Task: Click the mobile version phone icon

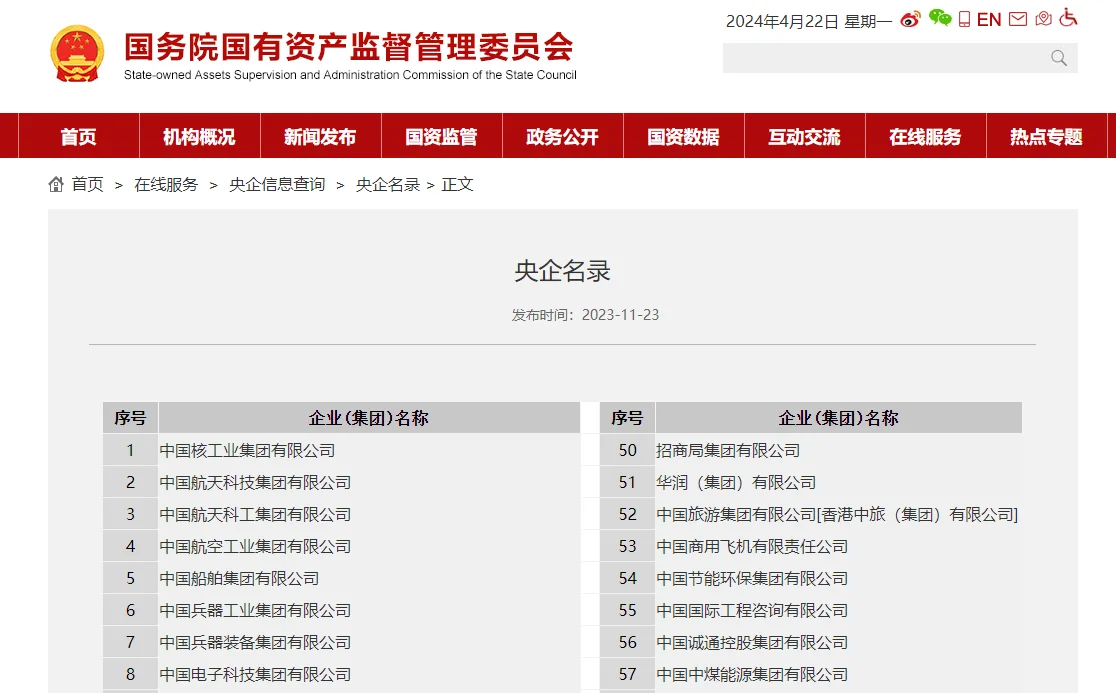Action: (x=963, y=18)
